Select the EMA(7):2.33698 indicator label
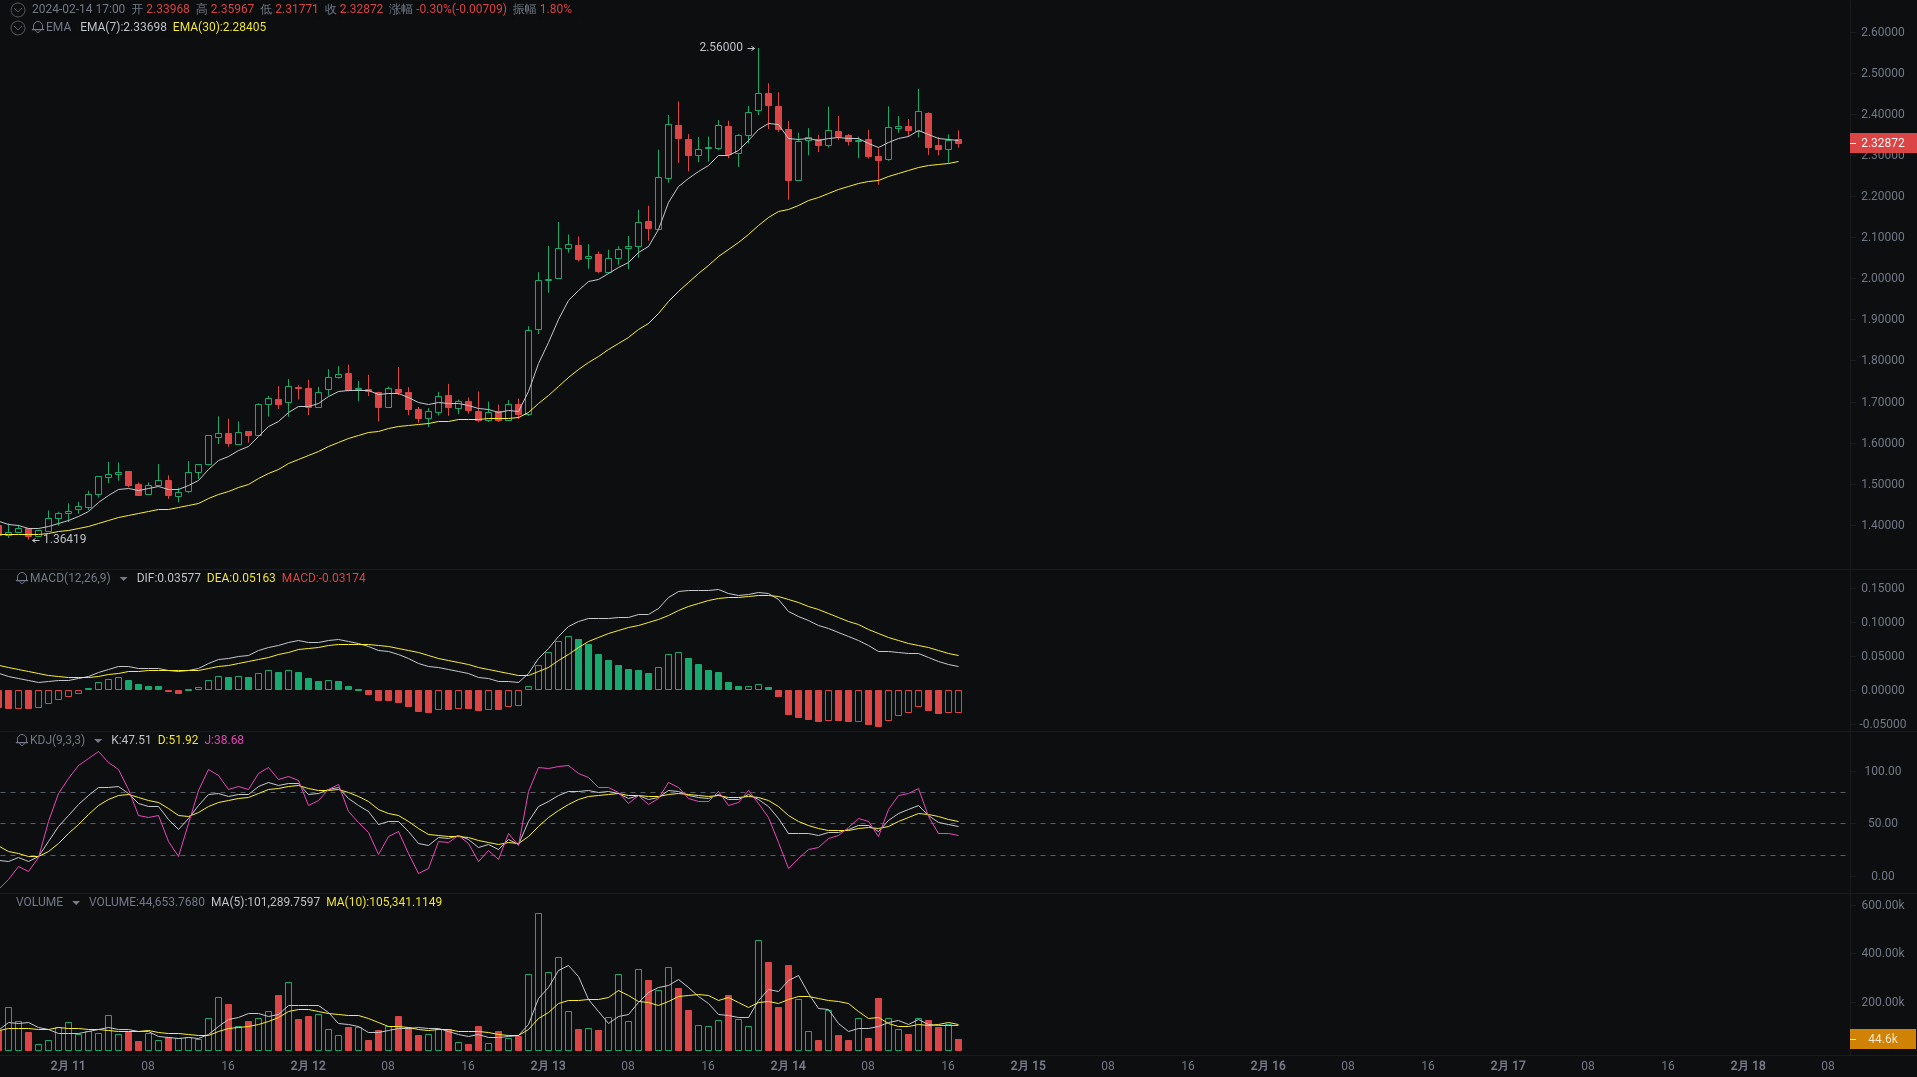1917x1077 pixels. pyautogui.click(x=122, y=27)
